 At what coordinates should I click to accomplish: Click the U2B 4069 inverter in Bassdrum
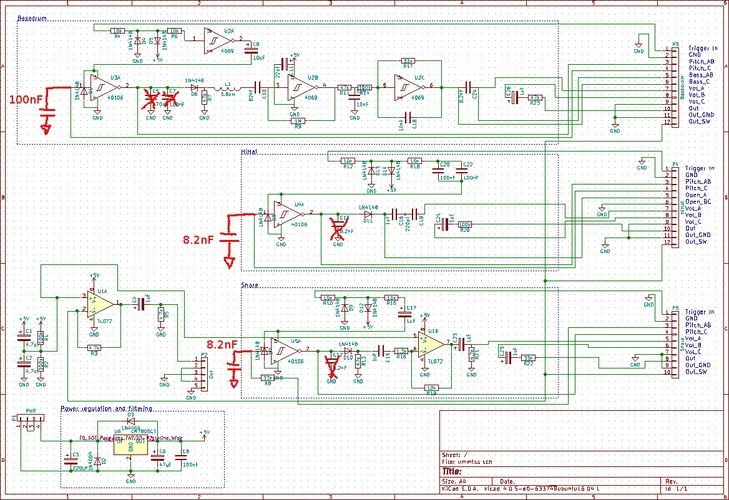point(297,87)
